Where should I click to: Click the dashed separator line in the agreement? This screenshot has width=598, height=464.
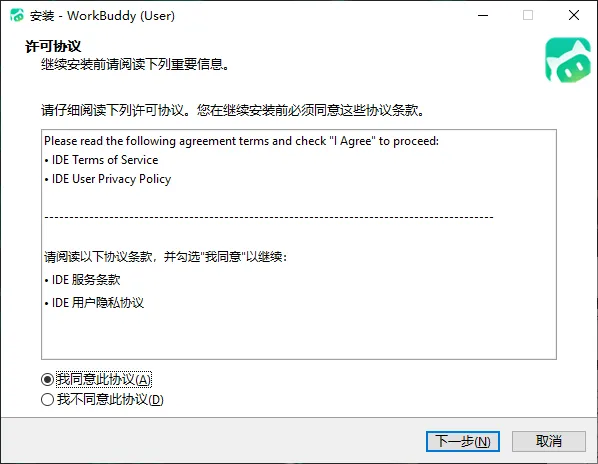click(x=269, y=217)
